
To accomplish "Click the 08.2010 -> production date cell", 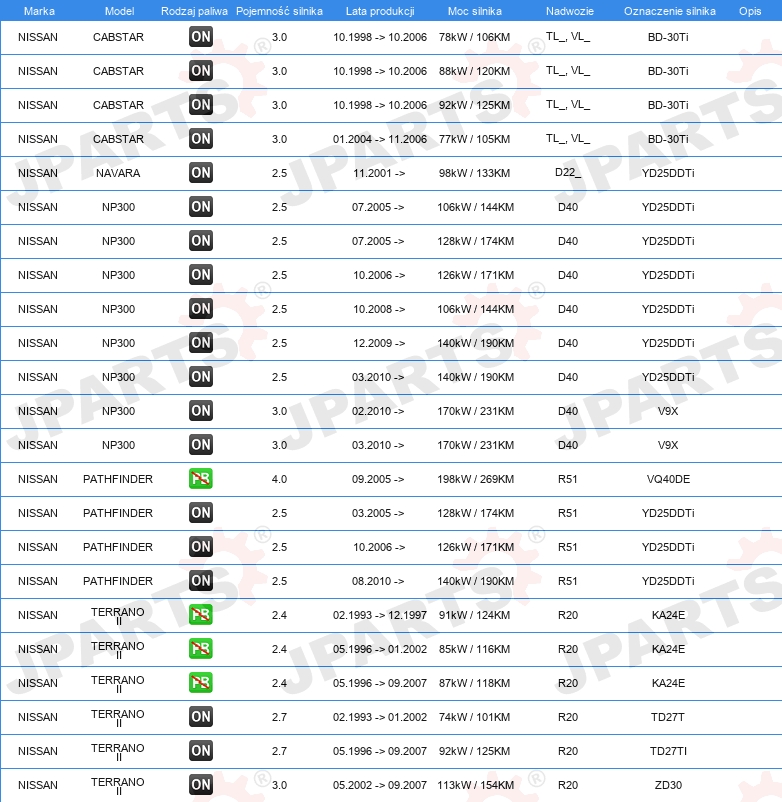I will point(378,581).
